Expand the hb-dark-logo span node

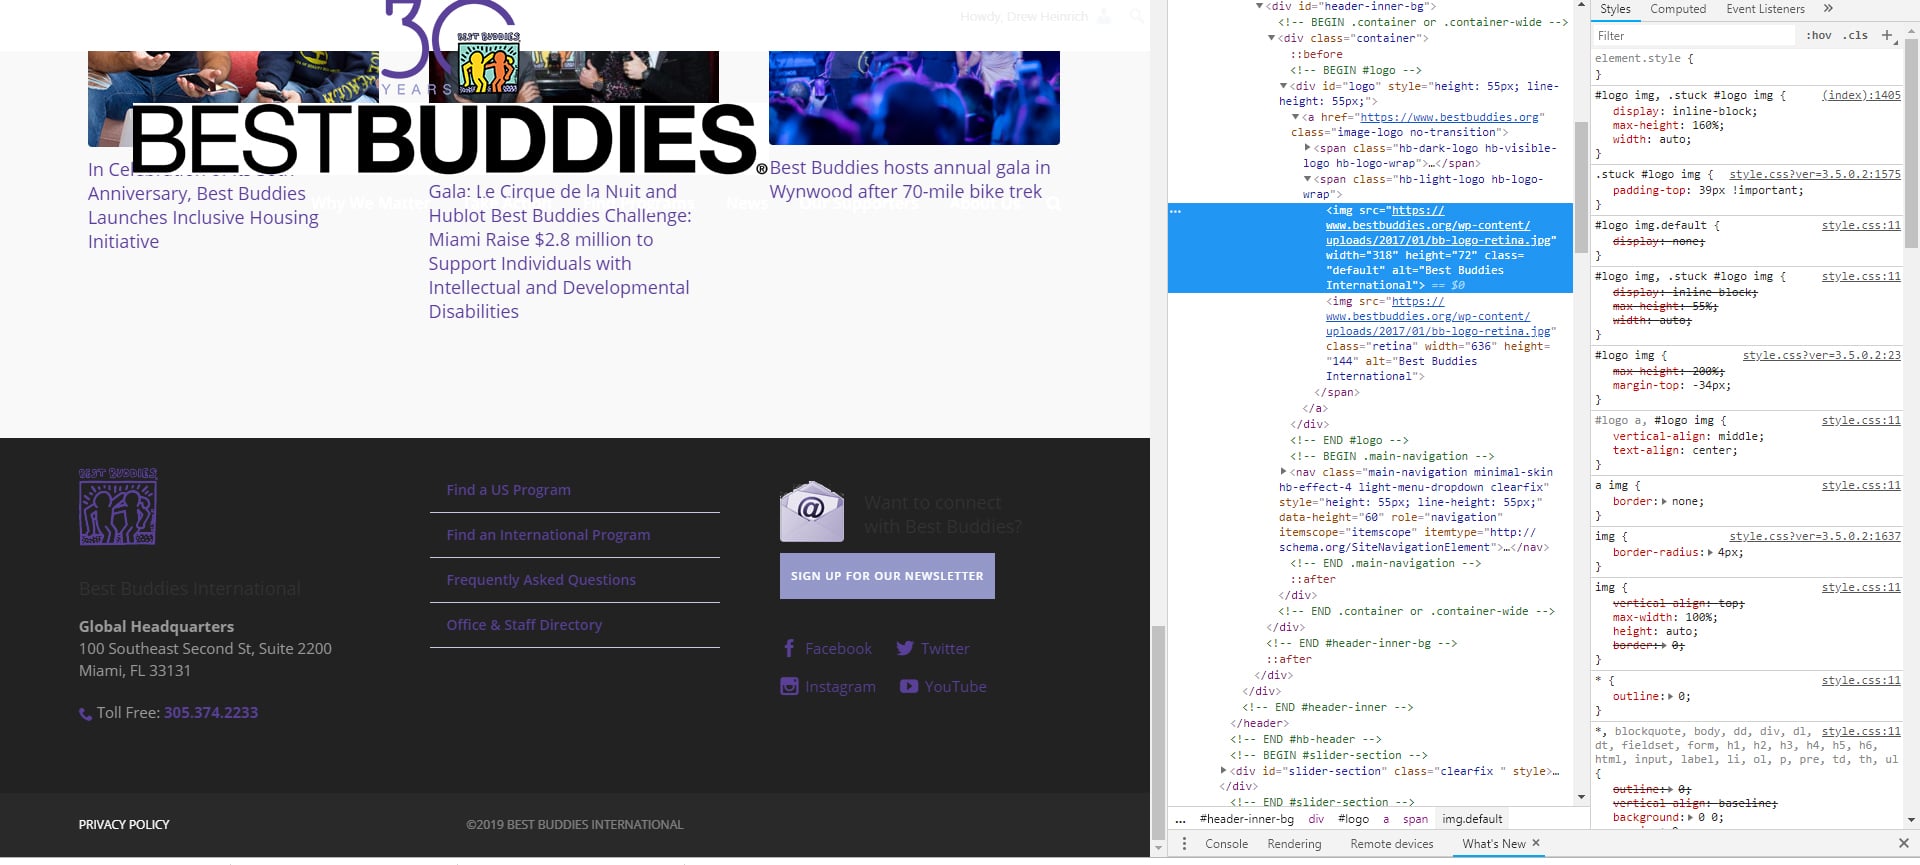[1307, 148]
